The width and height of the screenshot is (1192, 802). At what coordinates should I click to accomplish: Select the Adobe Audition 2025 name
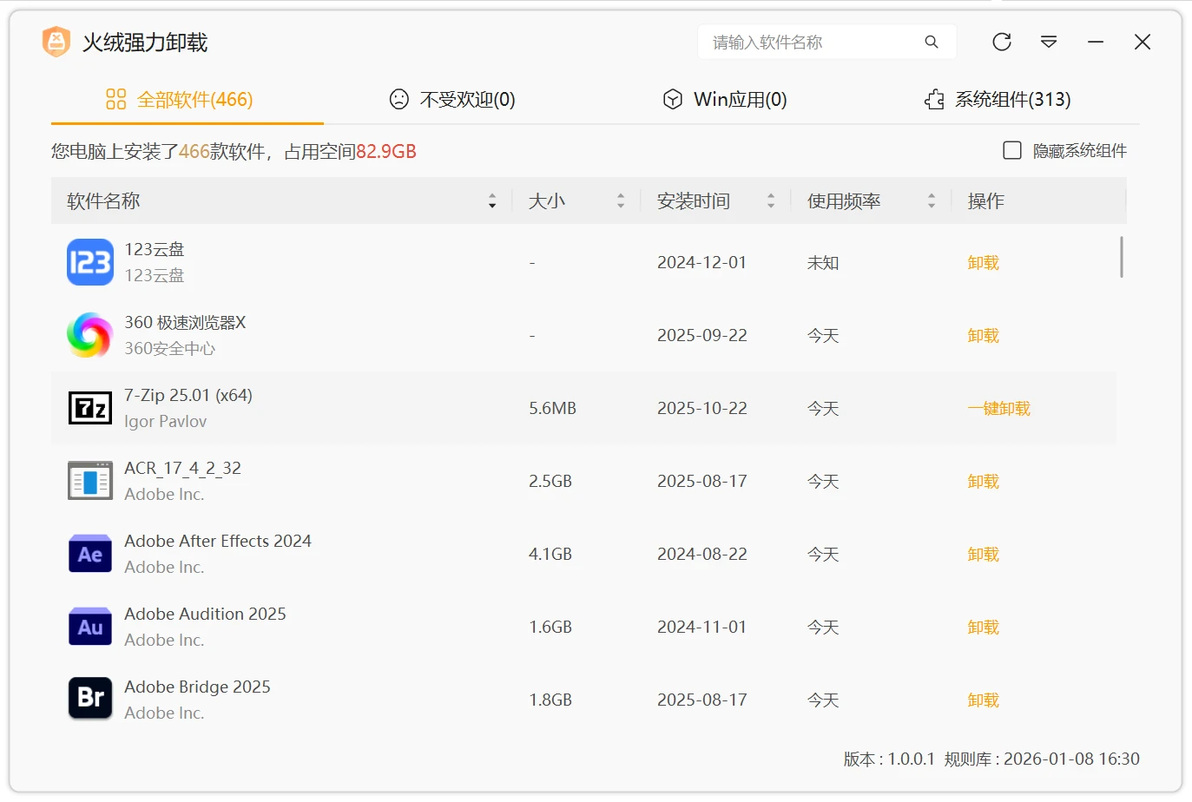pos(205,614)
